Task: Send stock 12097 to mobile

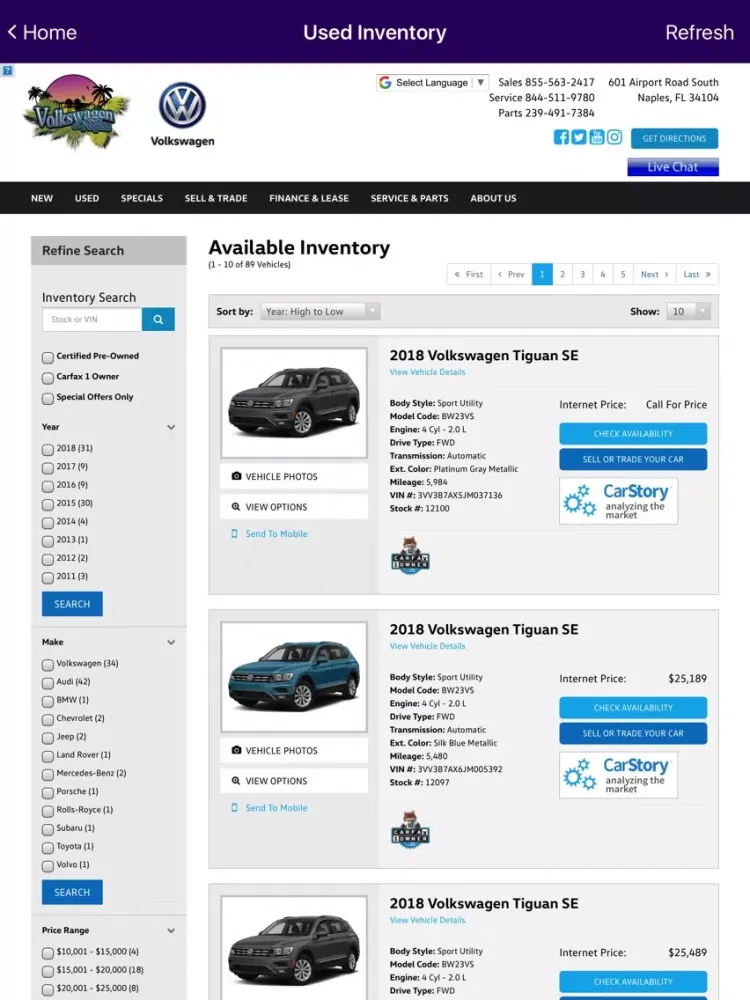Action: tap(269, 808)
